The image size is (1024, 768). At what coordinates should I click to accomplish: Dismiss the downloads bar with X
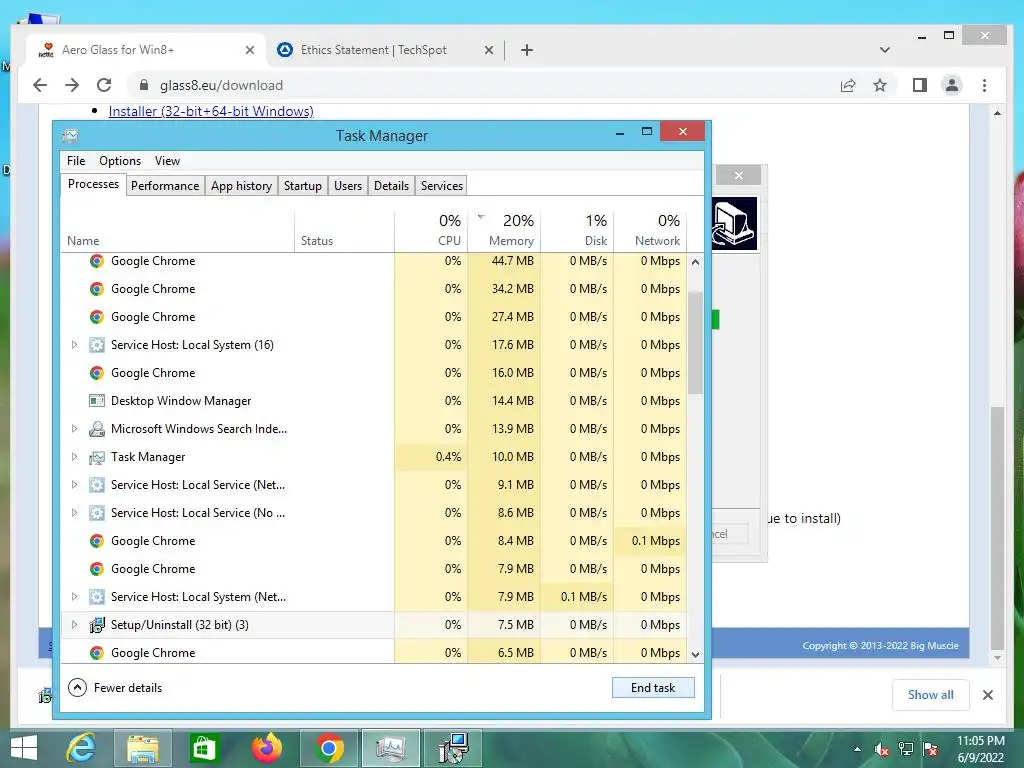tap(987, 695)
